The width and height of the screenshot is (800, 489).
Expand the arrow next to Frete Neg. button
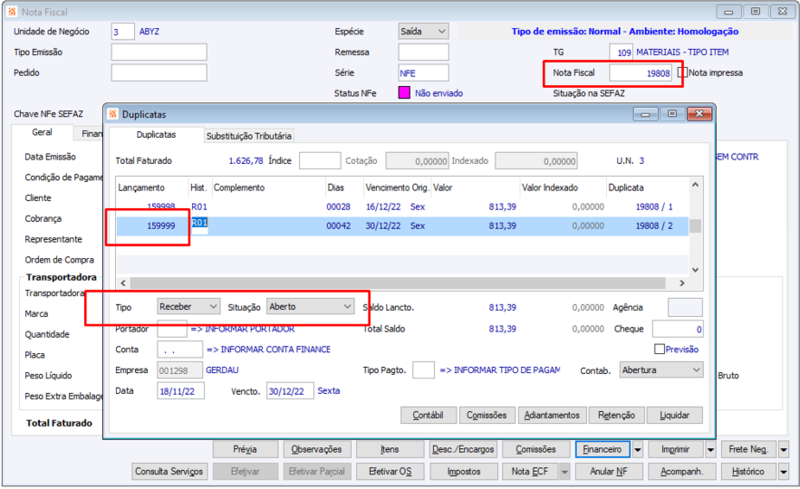tap(784, 450)
